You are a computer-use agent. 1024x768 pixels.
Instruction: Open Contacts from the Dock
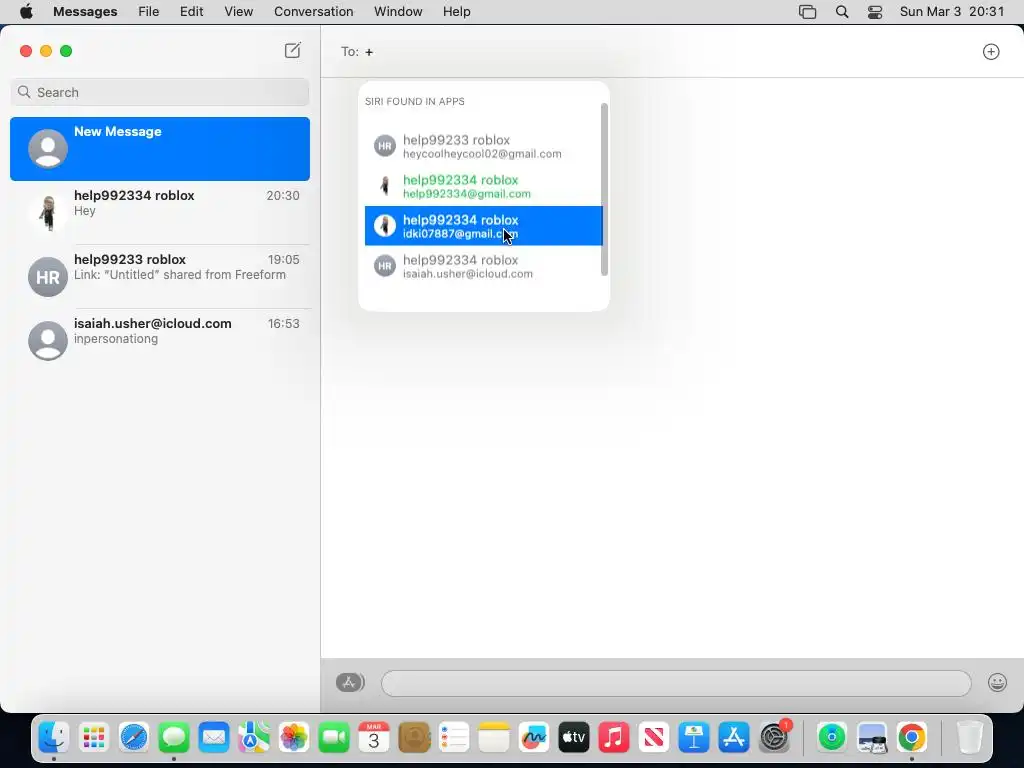click(414, 738)
